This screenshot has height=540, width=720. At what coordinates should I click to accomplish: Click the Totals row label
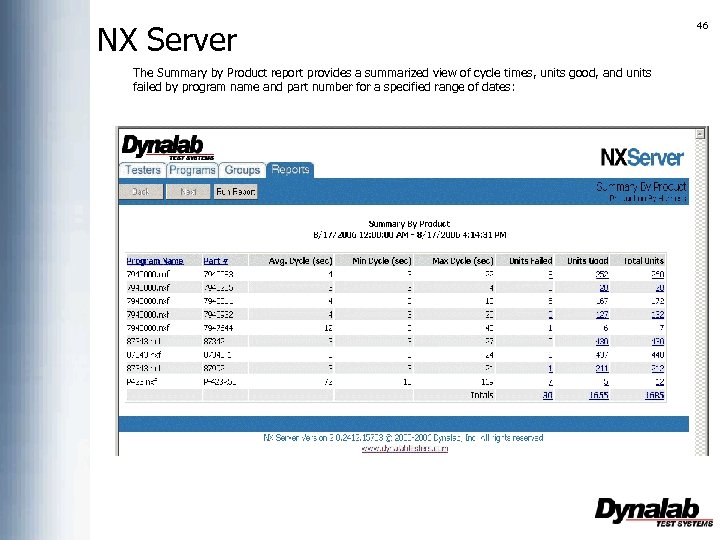click(x=482, y=395)
